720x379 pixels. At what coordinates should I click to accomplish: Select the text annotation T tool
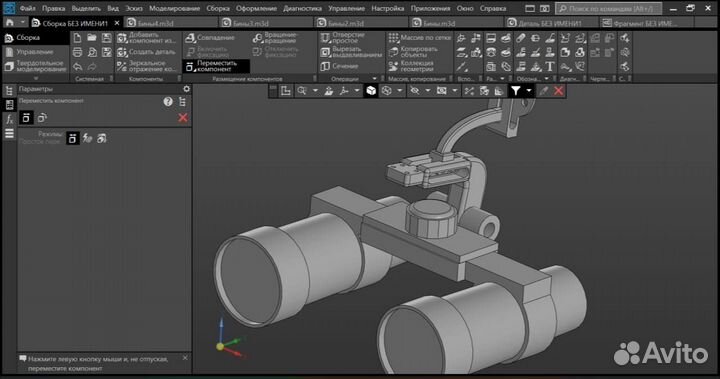(x=550, y=67)
